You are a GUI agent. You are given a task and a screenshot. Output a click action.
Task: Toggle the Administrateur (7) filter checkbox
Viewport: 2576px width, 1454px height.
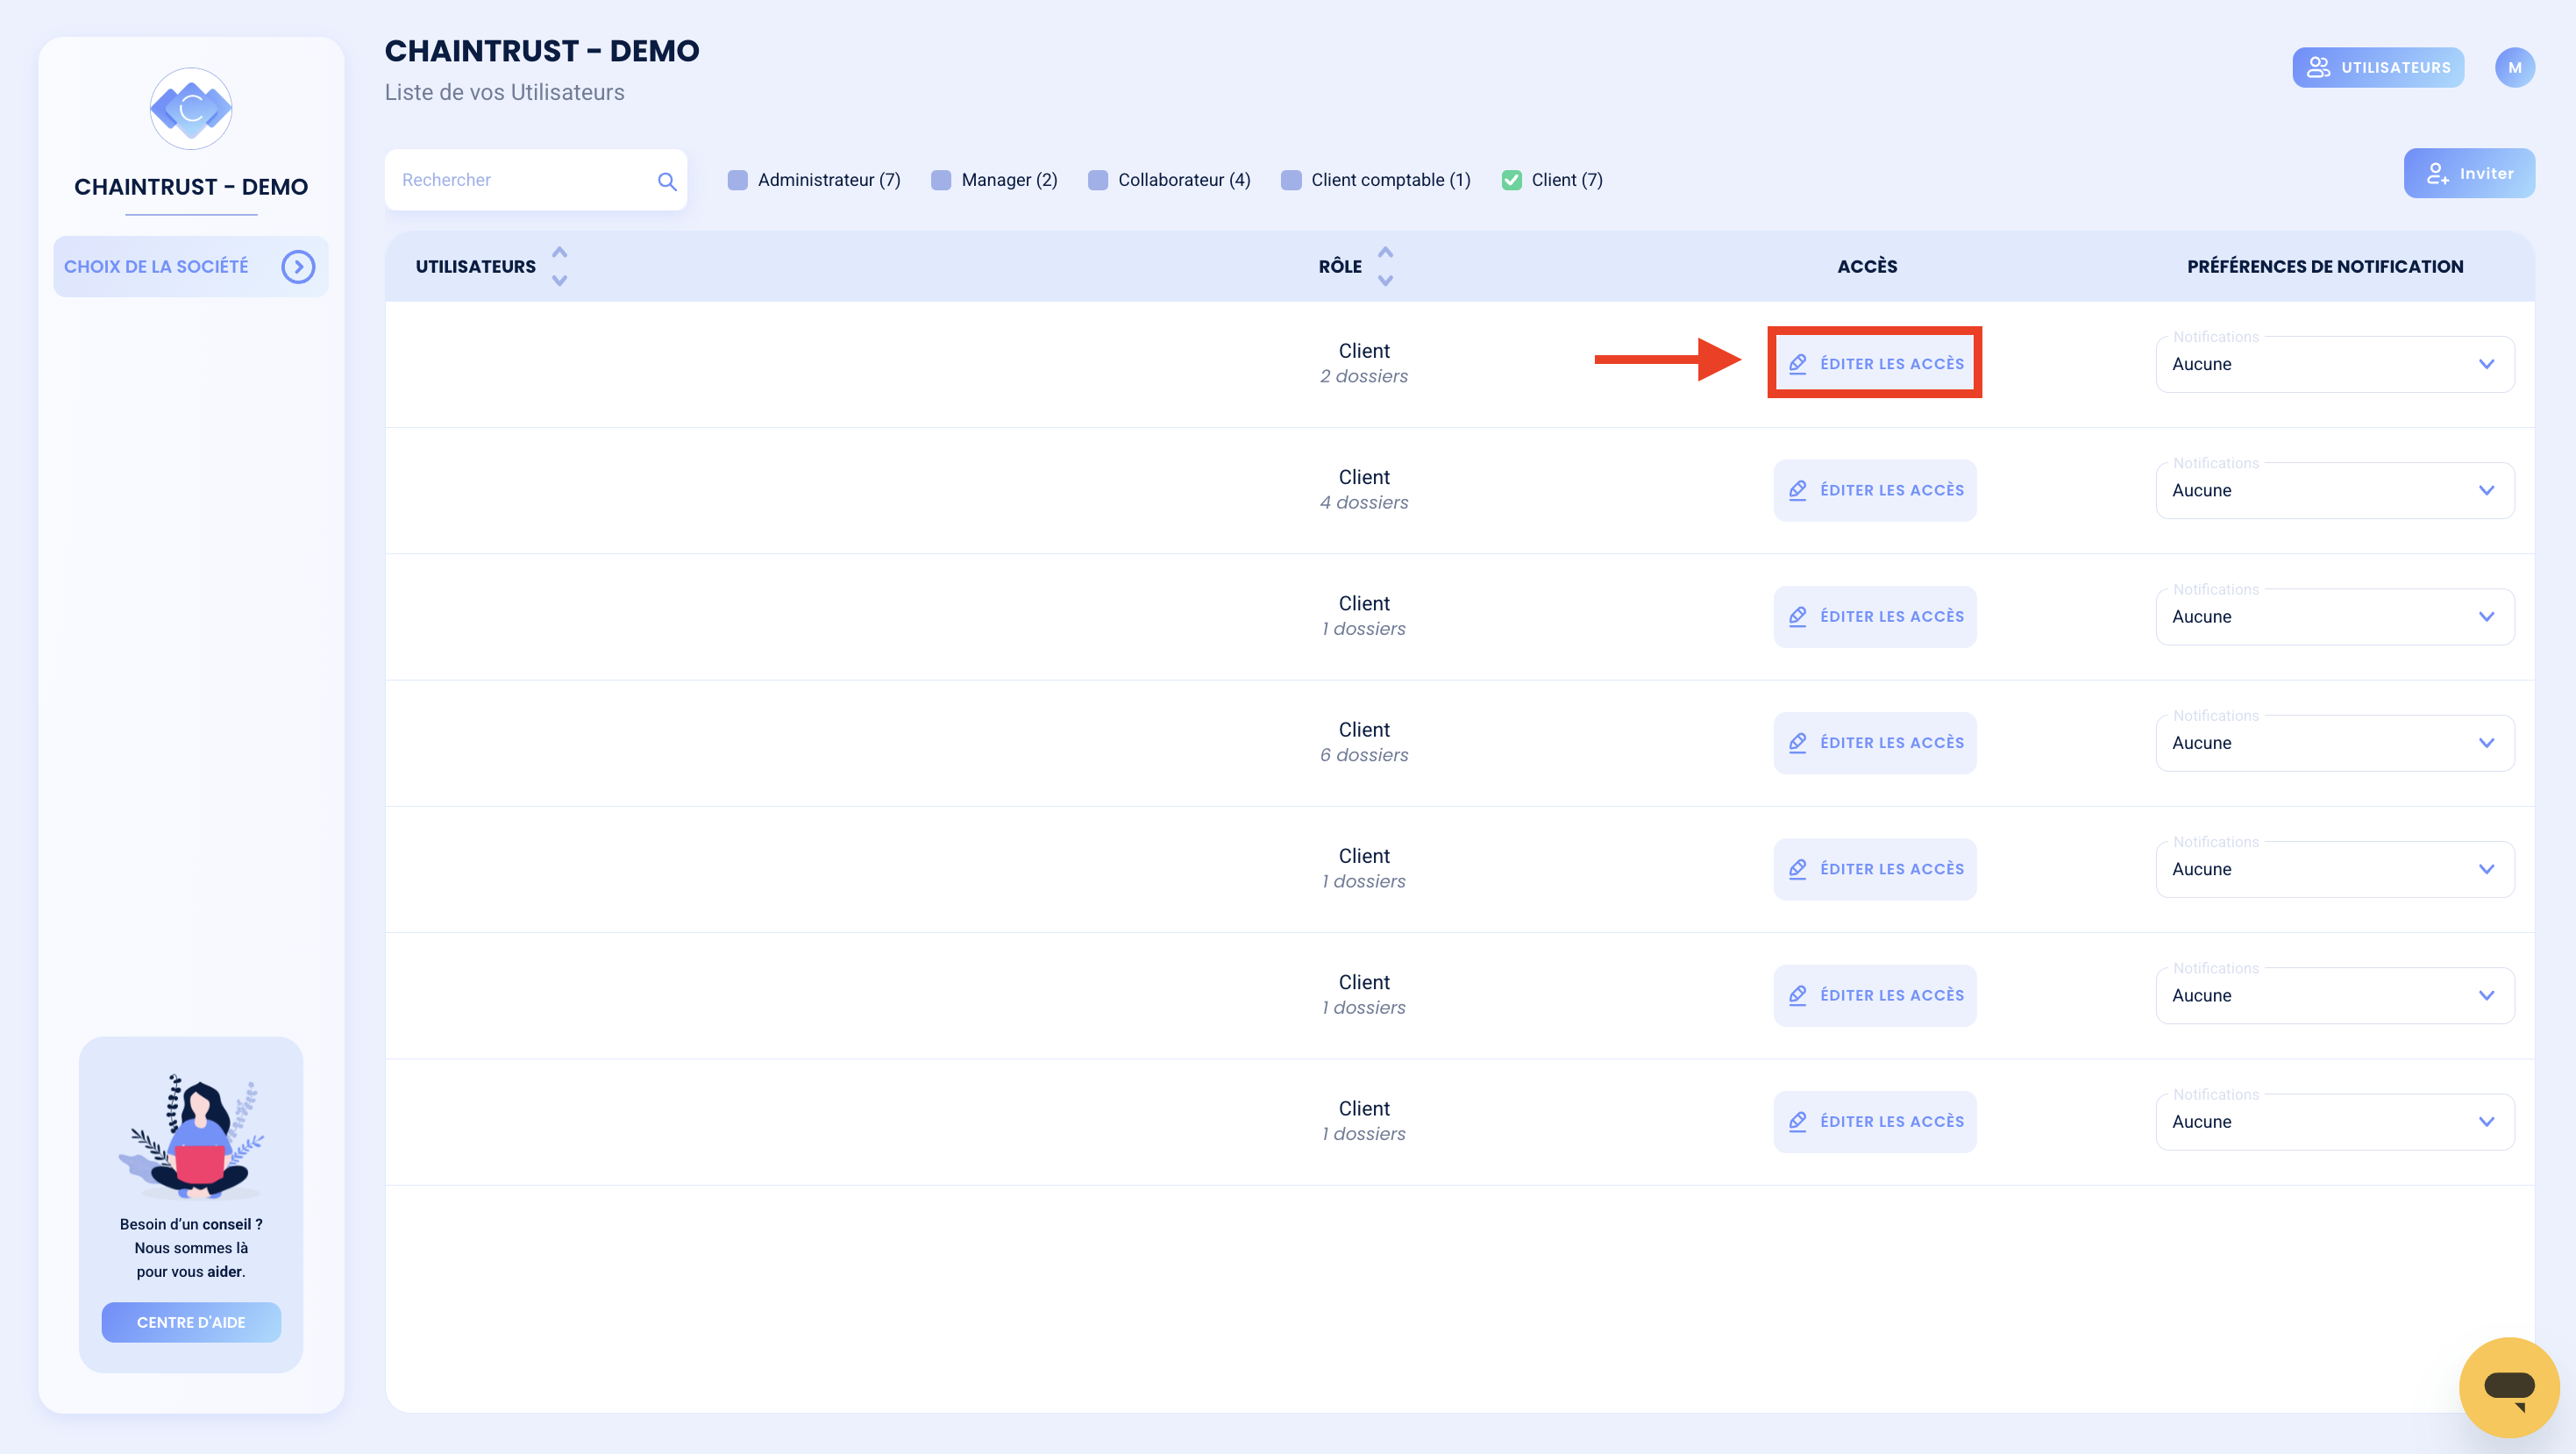pos(738,180)
